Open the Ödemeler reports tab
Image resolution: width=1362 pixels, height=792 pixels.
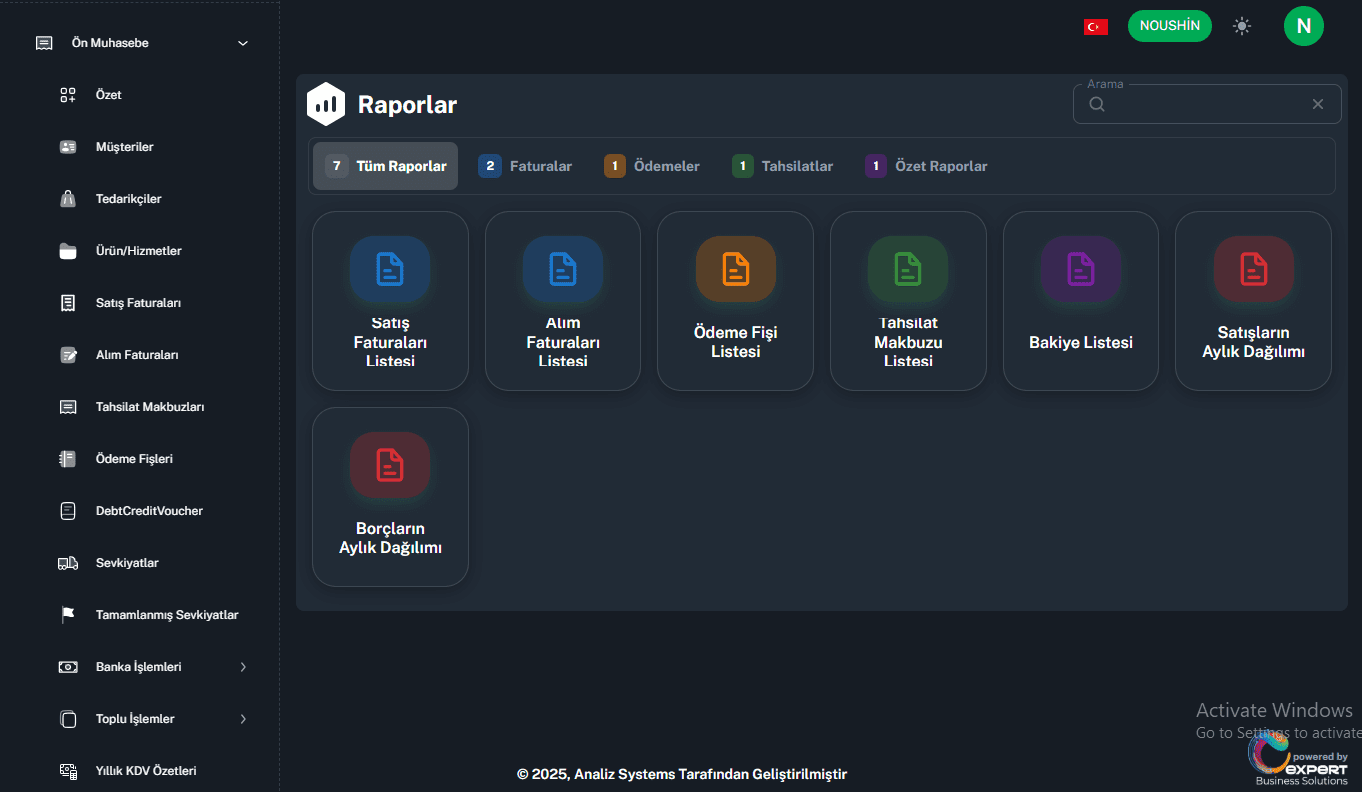coord(652,166)
